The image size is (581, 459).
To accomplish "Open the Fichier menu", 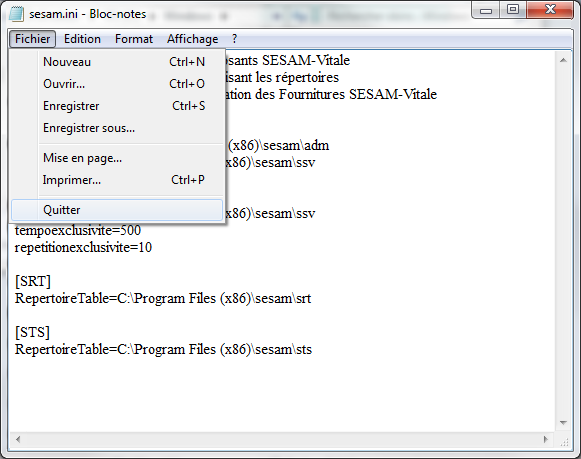I will [x=33, y=39].
